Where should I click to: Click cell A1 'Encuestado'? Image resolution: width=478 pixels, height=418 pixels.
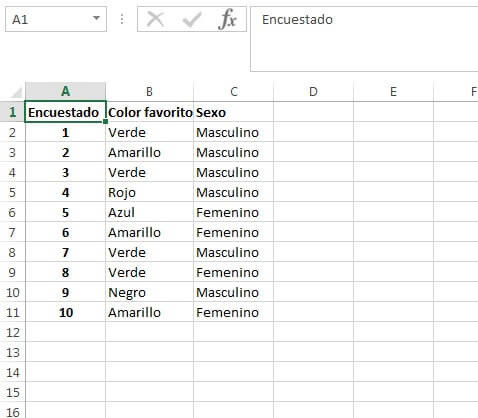[x=66, y=112]
